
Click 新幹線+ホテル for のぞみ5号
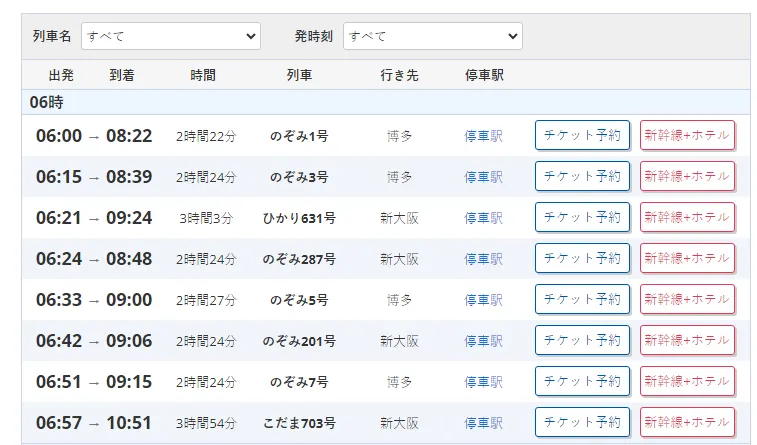[687, 299]
